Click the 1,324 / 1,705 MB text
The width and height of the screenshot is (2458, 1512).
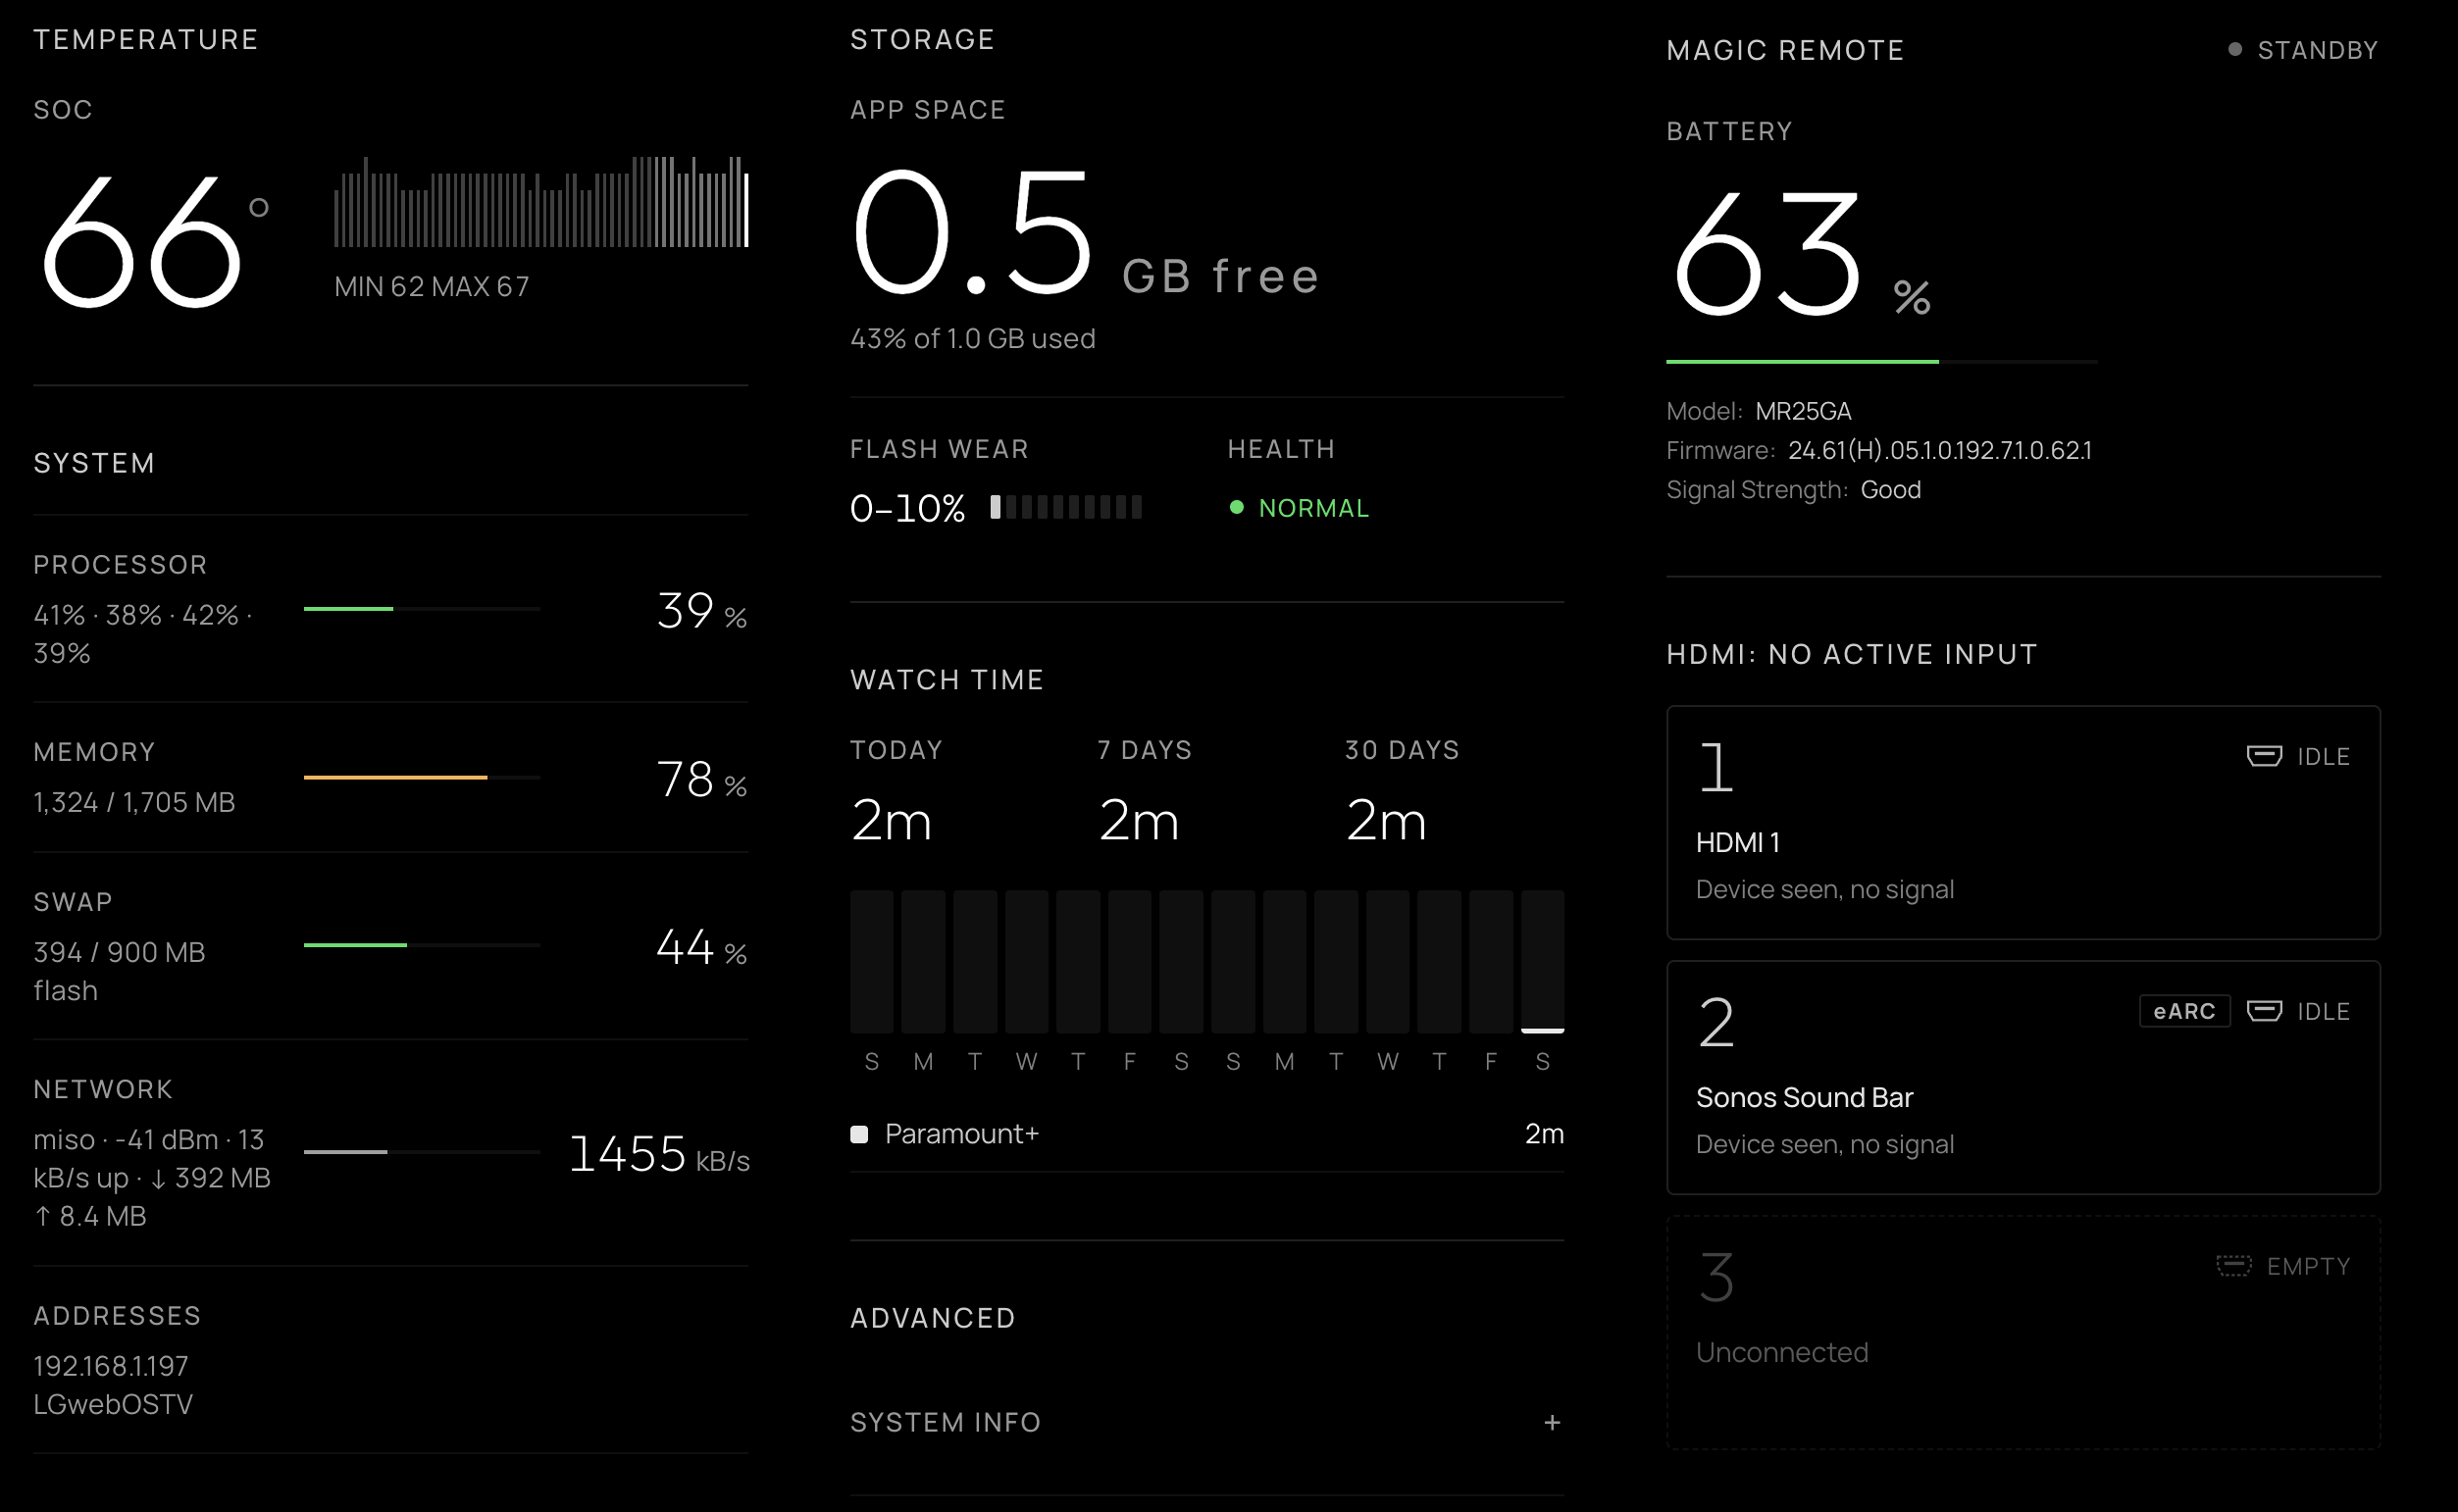click(x=134, y=802)
